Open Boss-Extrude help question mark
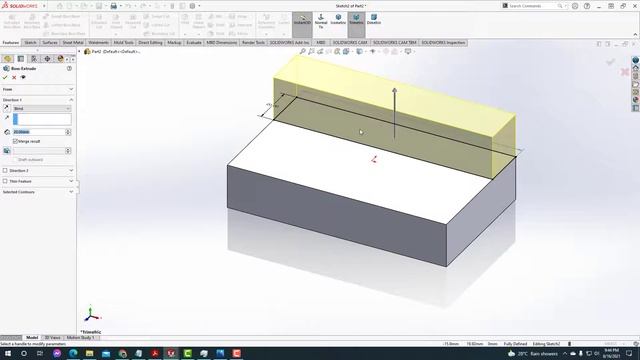640x360 pixels. (69, 69)
